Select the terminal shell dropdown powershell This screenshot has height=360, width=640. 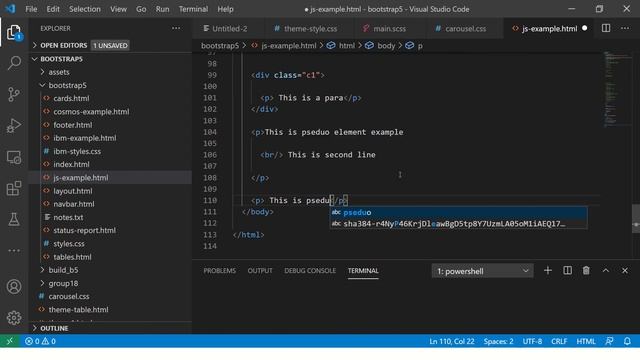[x=482, y=271]
